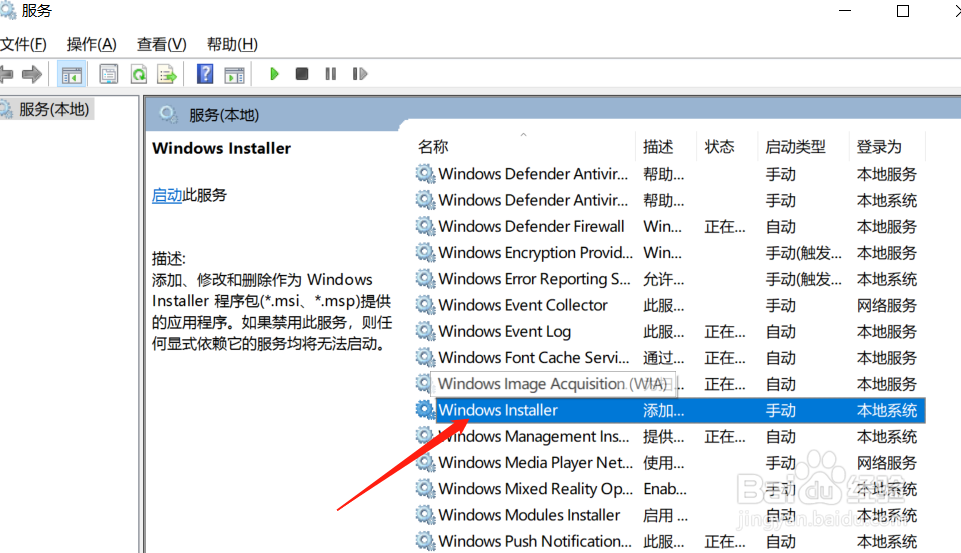This screenshot has width=961, height=553.
Task: Click the gear icon of Windows Encryption Provider row
Action: pyautogui.click(x=425, y=253)
